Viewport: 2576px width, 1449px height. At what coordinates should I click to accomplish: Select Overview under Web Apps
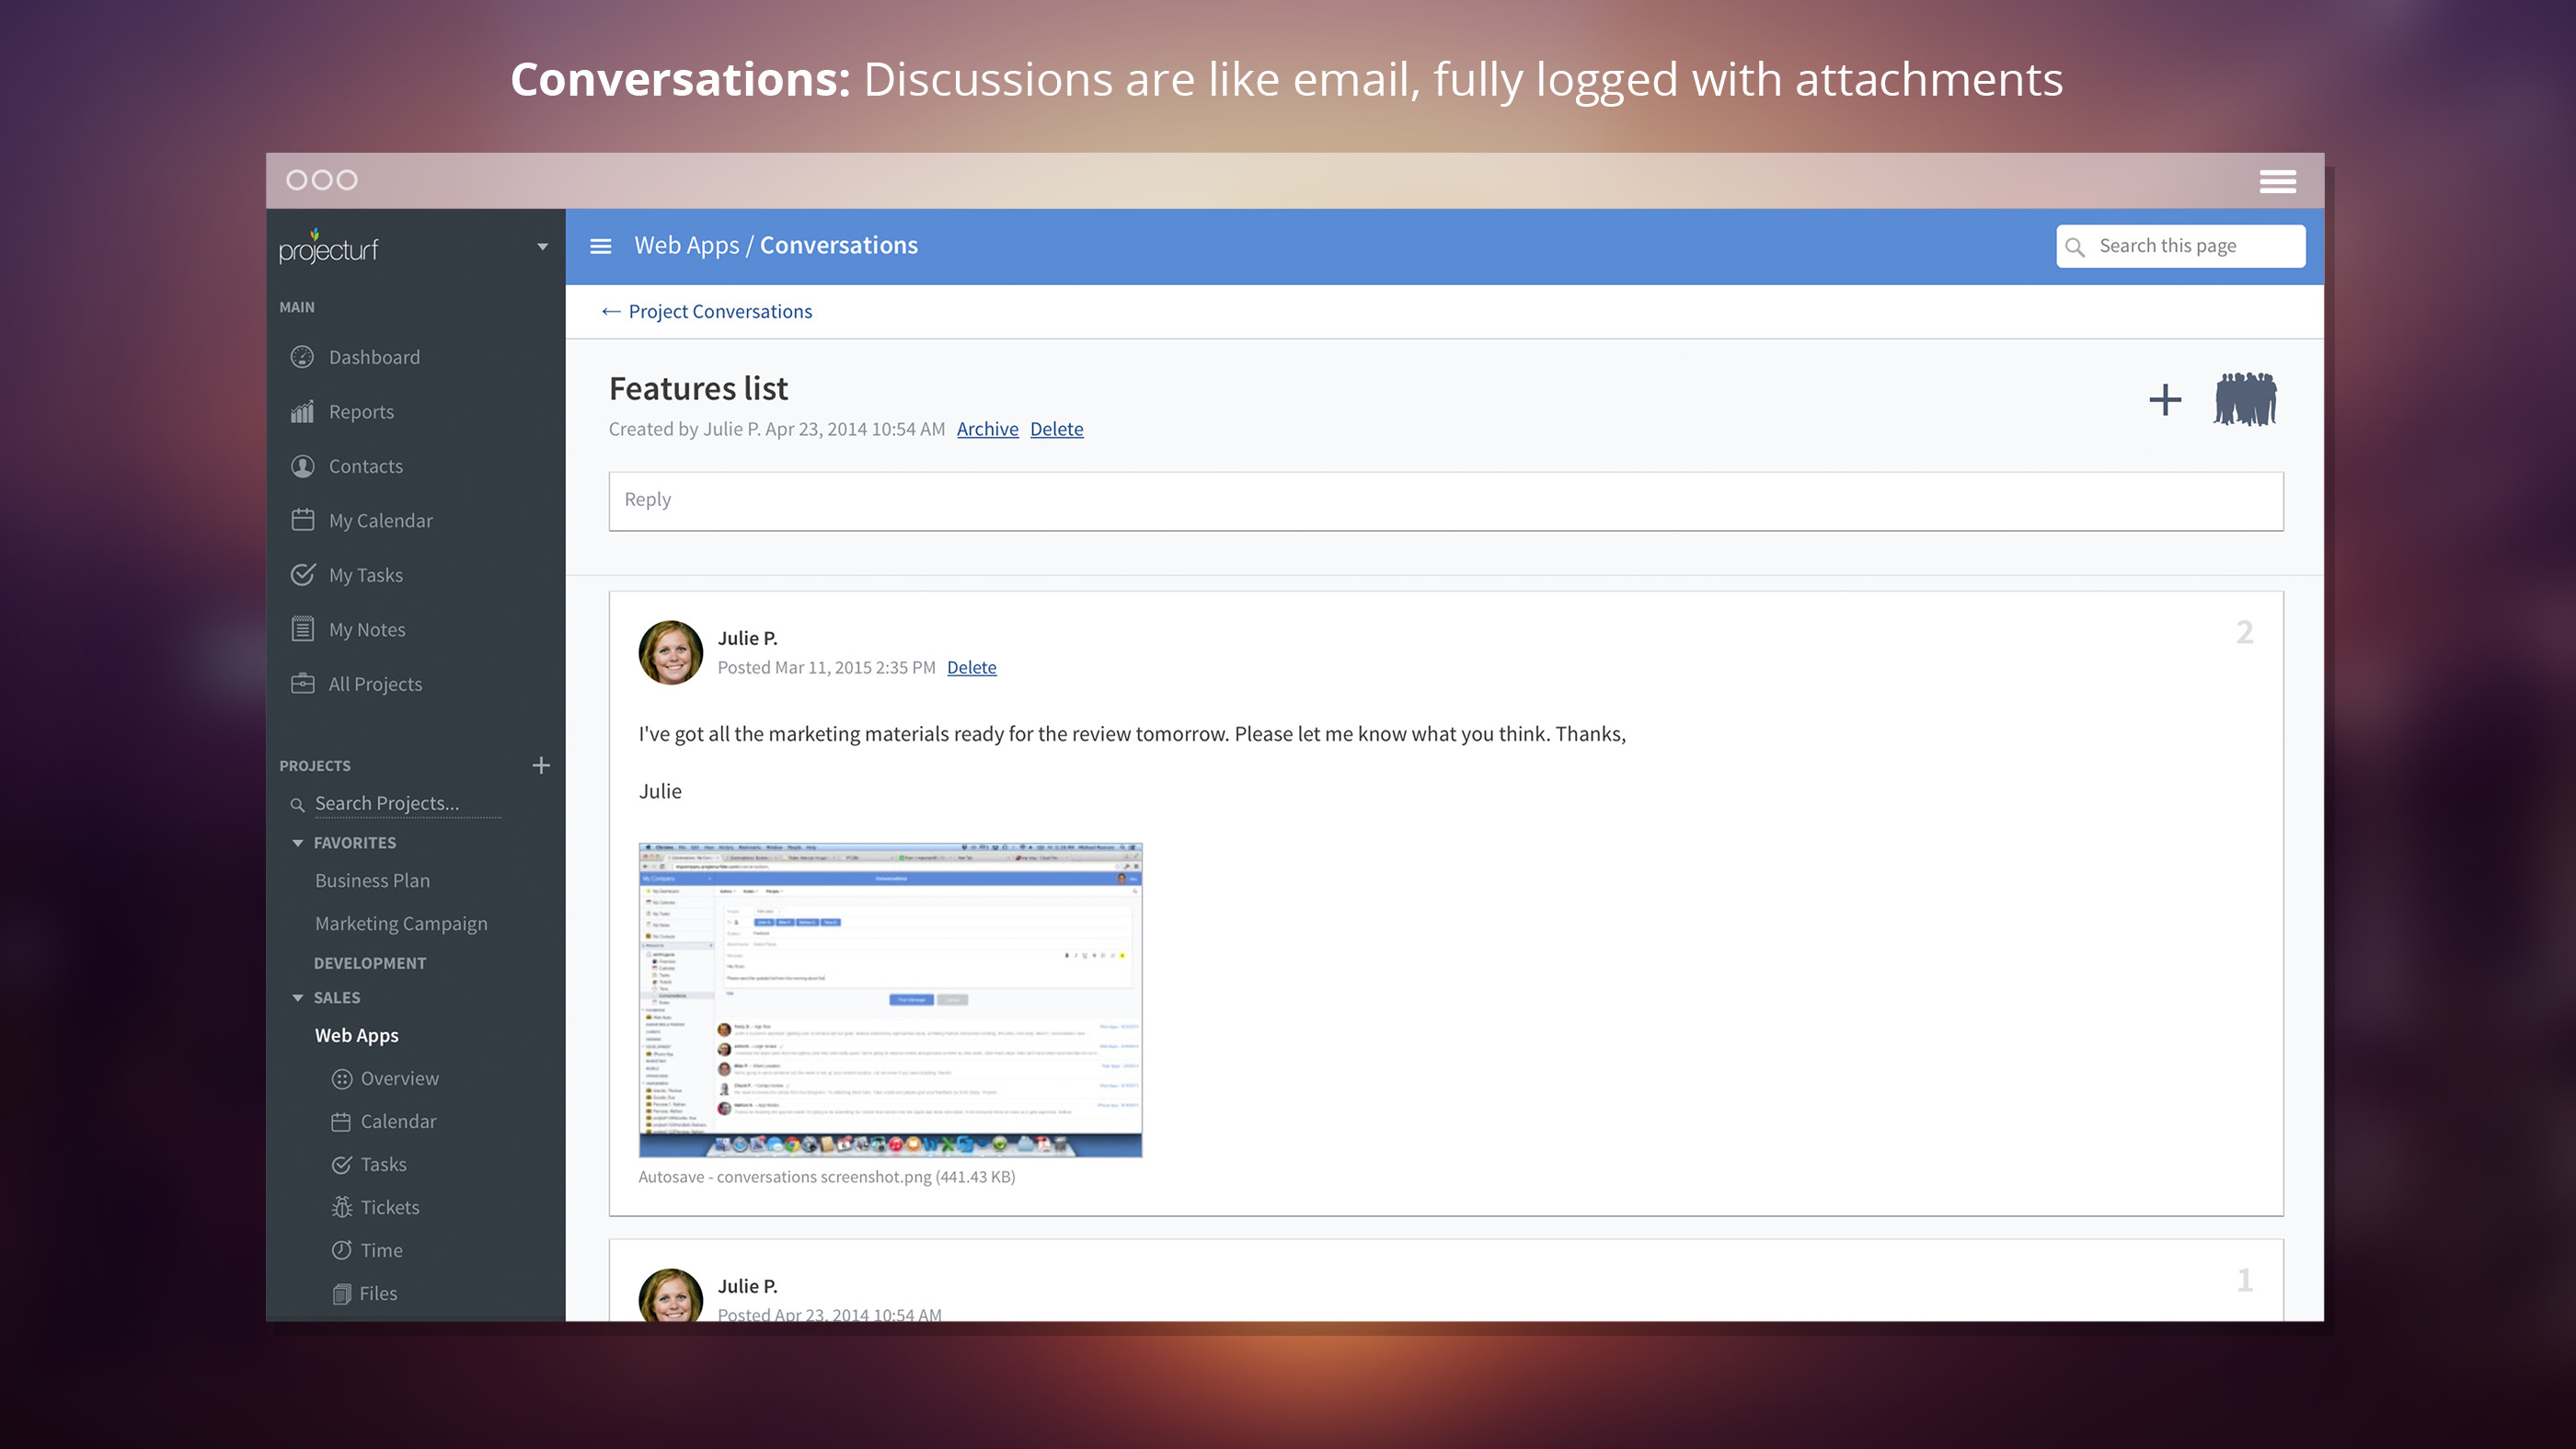pyautogui.click(x=398, y=1078)
